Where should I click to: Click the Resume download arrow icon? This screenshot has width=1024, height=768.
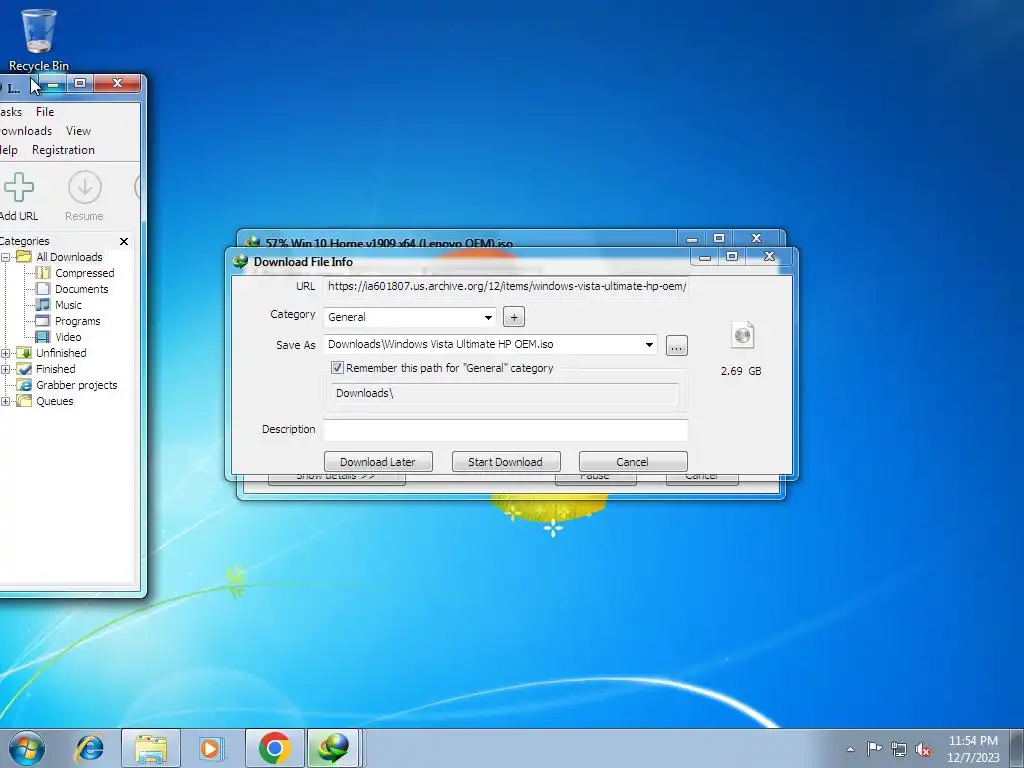85,187
